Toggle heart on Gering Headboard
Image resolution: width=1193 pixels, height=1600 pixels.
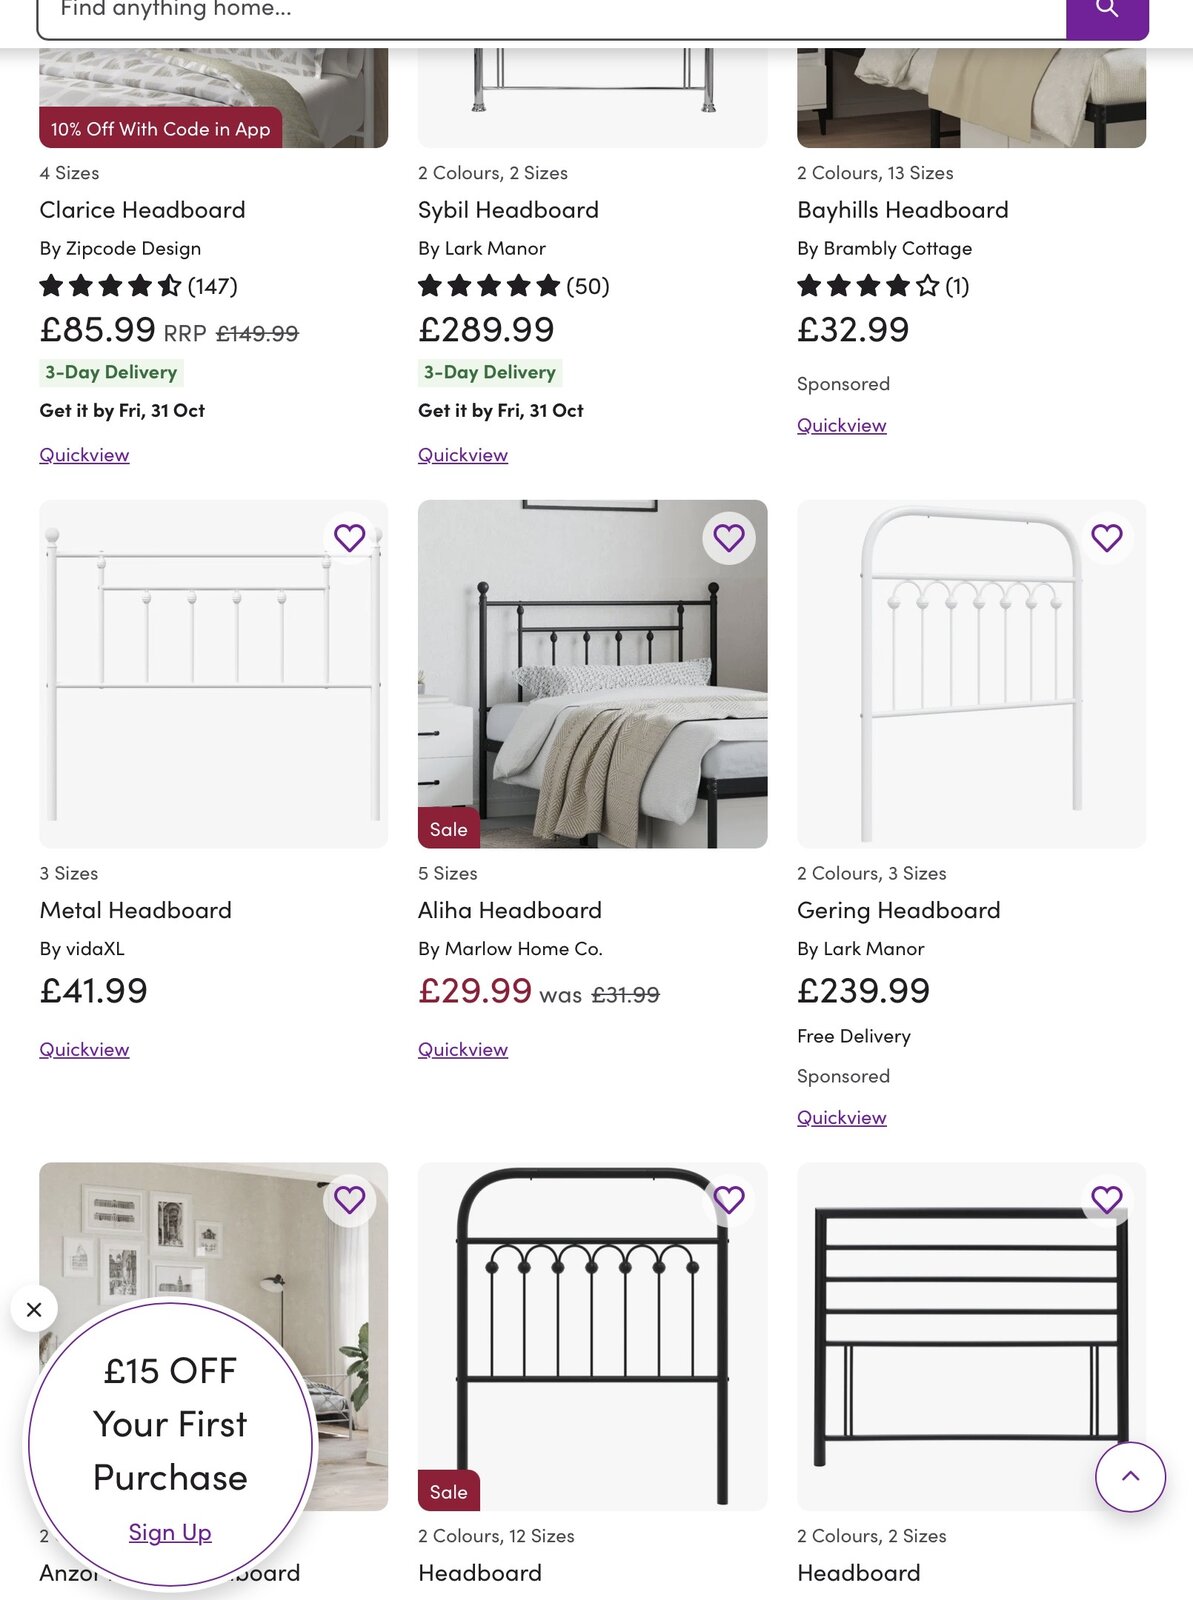1107,538
